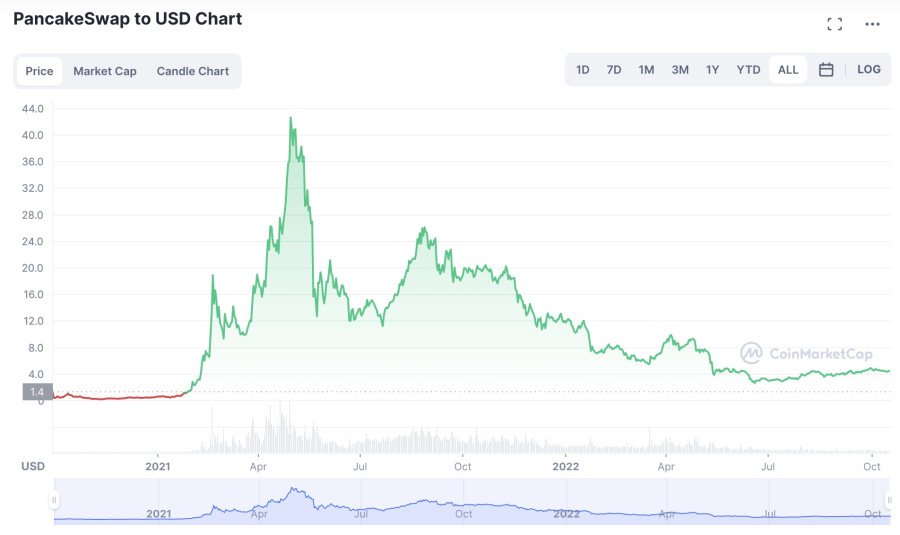Viewport: 900px width, 535px height.
Task: Switch to the Price tab
Action: (40, 71)
